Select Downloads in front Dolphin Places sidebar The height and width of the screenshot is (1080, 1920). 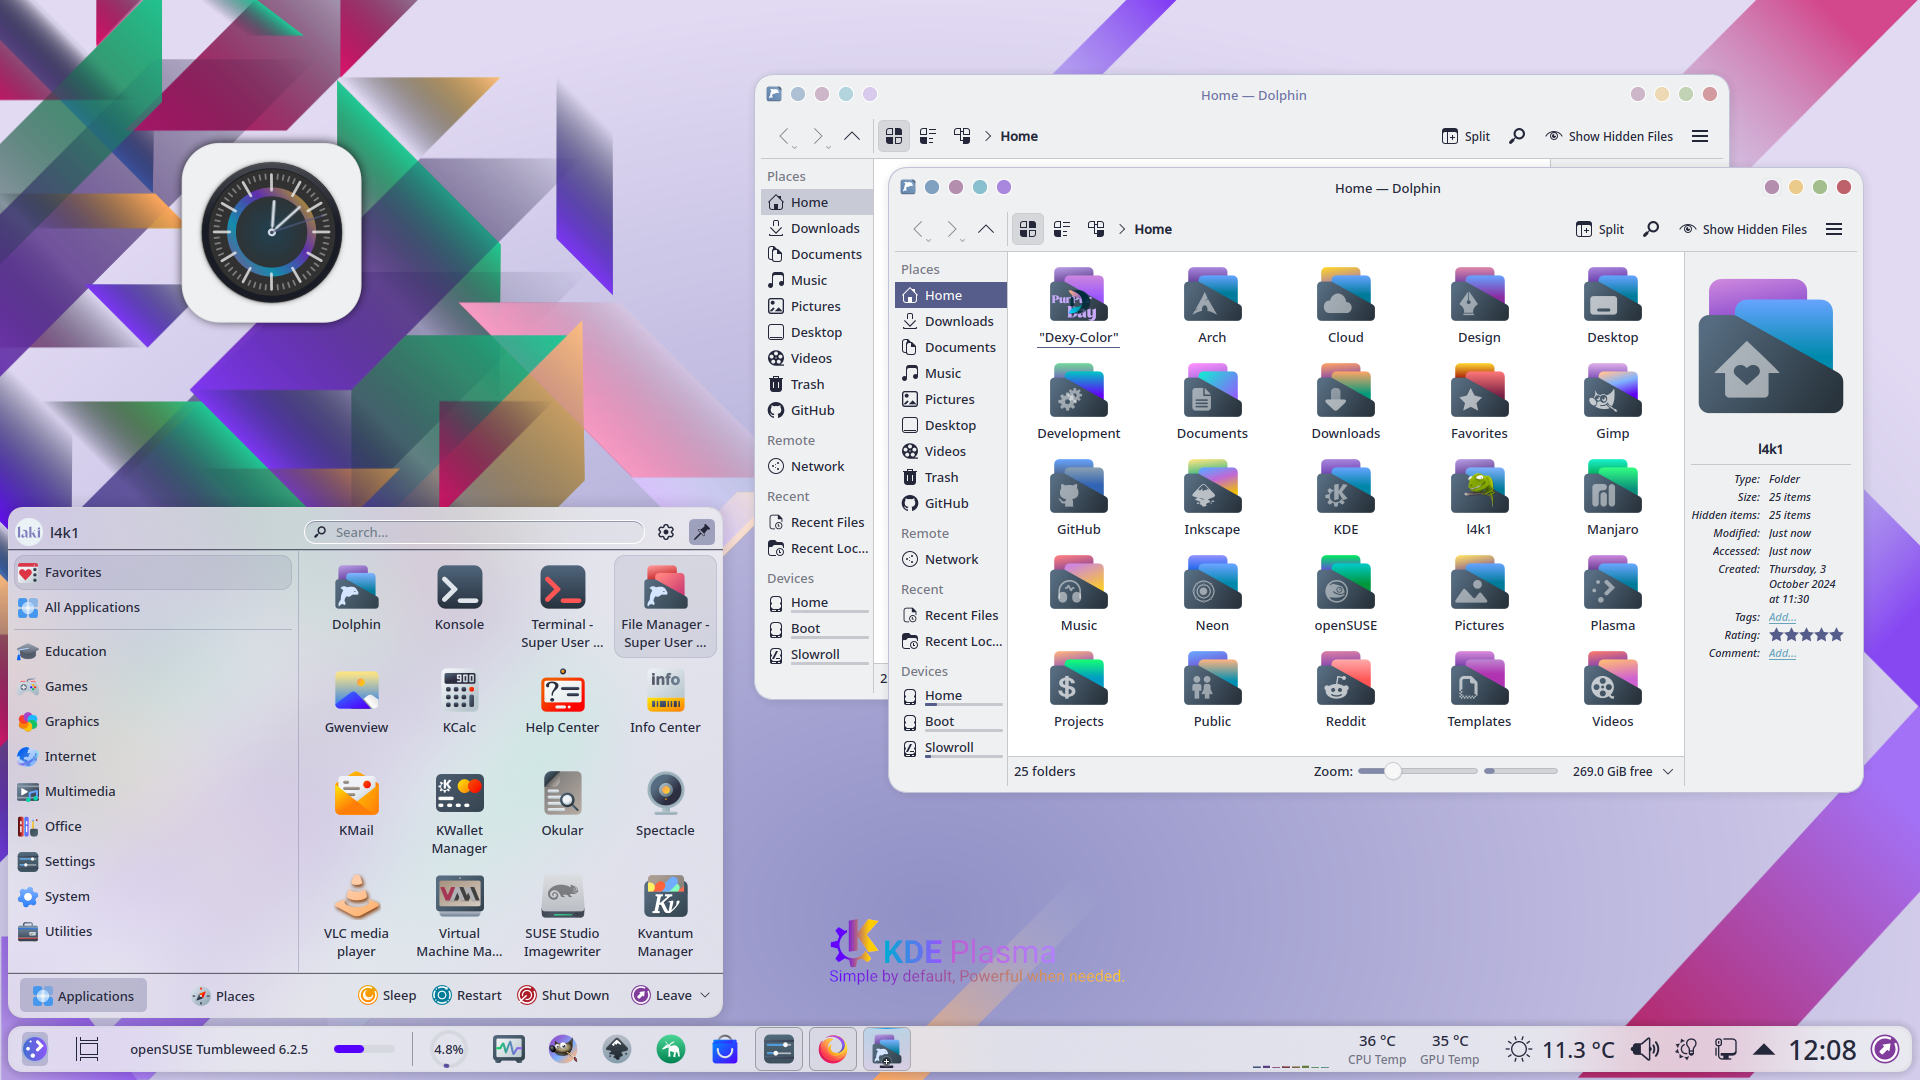950,321
